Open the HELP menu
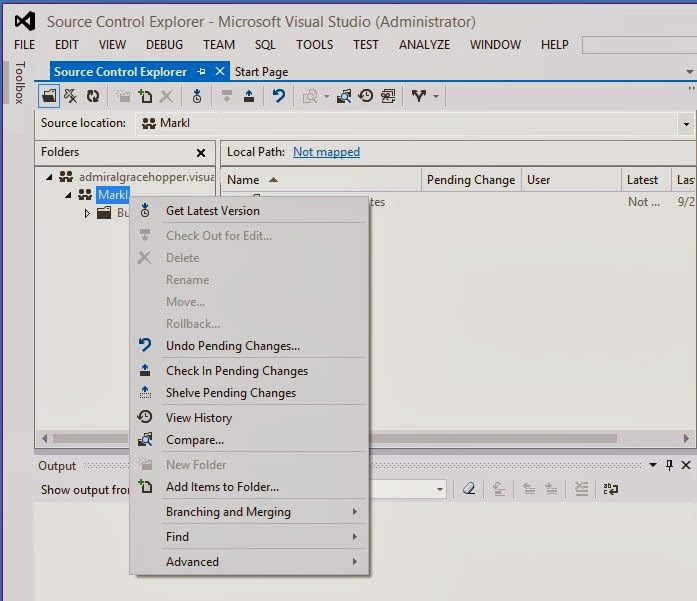The height and width of the screenshot is (601, 697). point(555,45)
